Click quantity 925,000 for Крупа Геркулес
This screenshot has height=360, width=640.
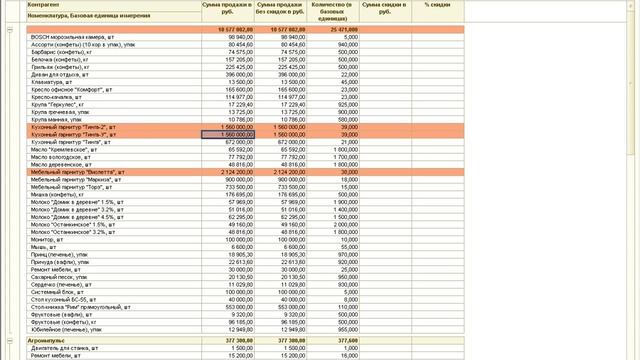pyautogui.click(x=333, y=104)
